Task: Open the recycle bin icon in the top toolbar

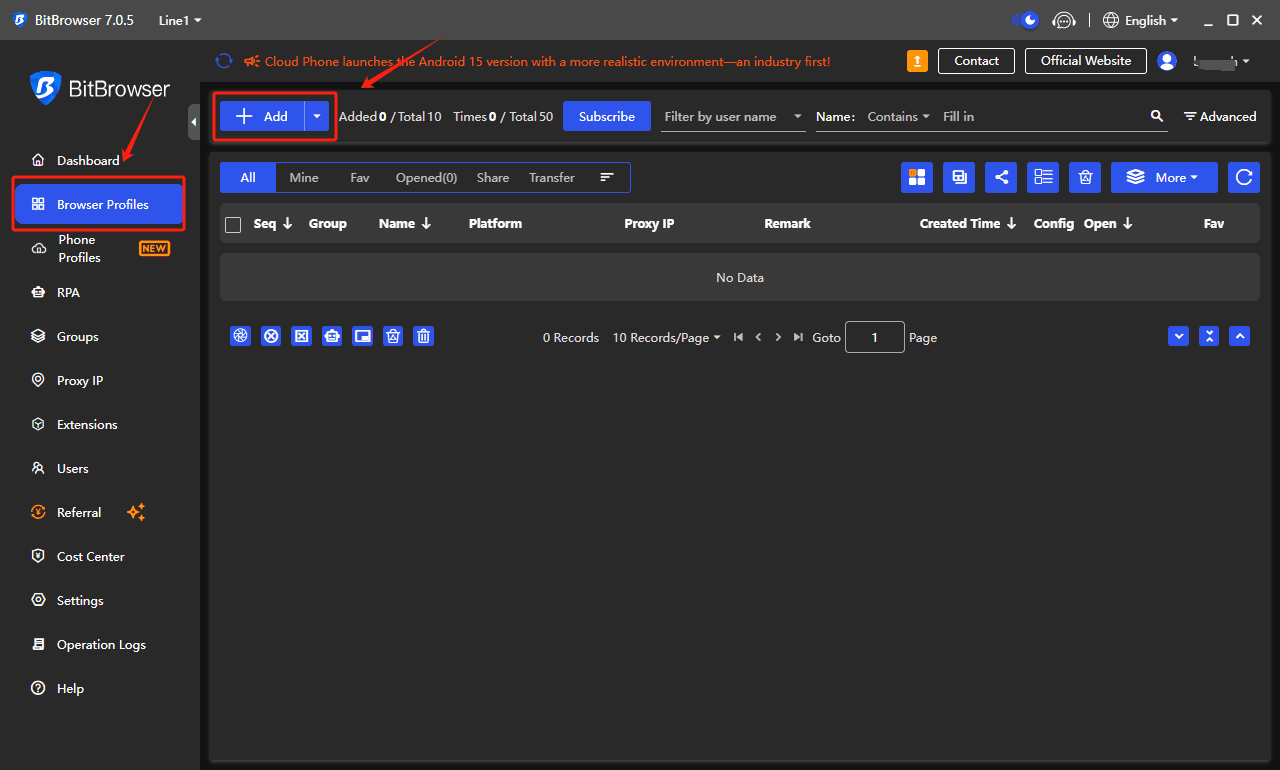Action: (x=1085, y=177)
